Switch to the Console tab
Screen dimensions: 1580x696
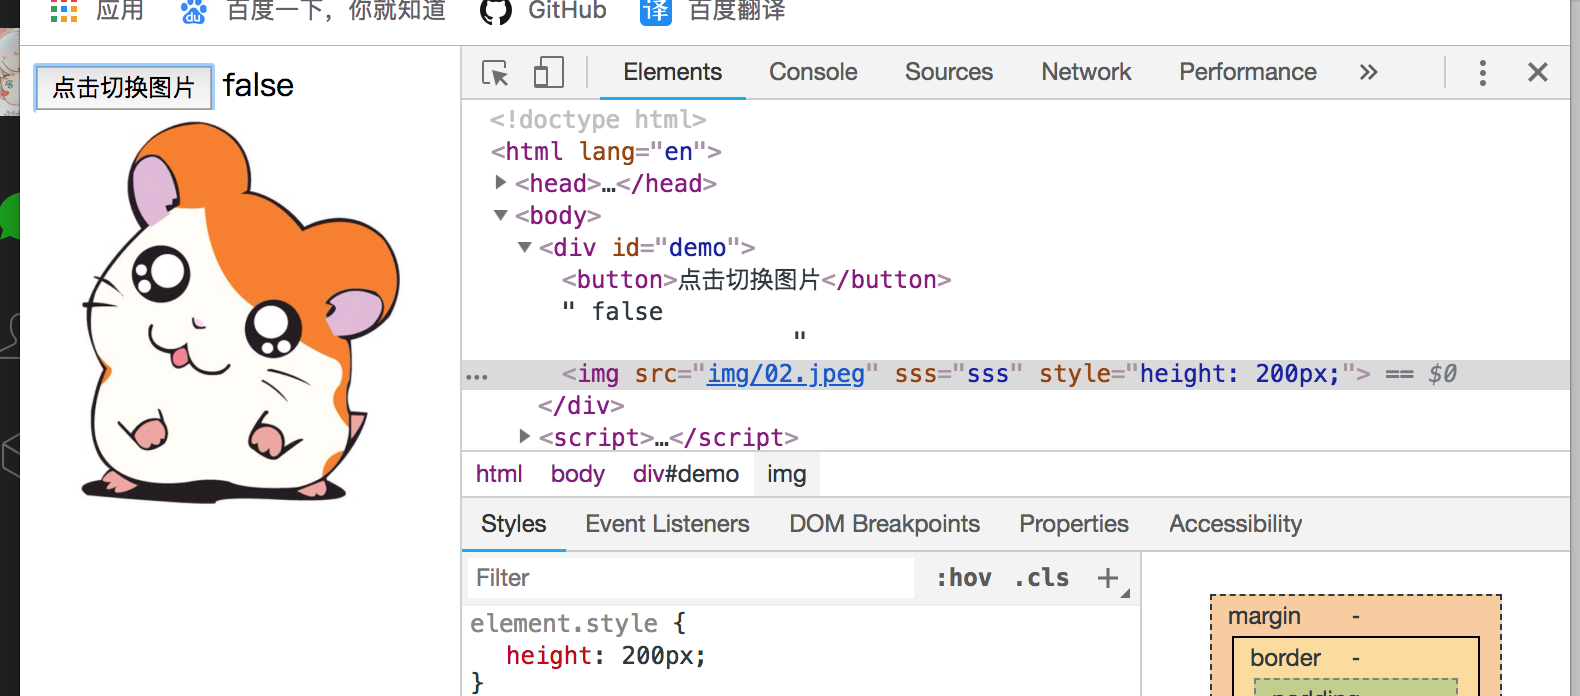click(813, 72)
